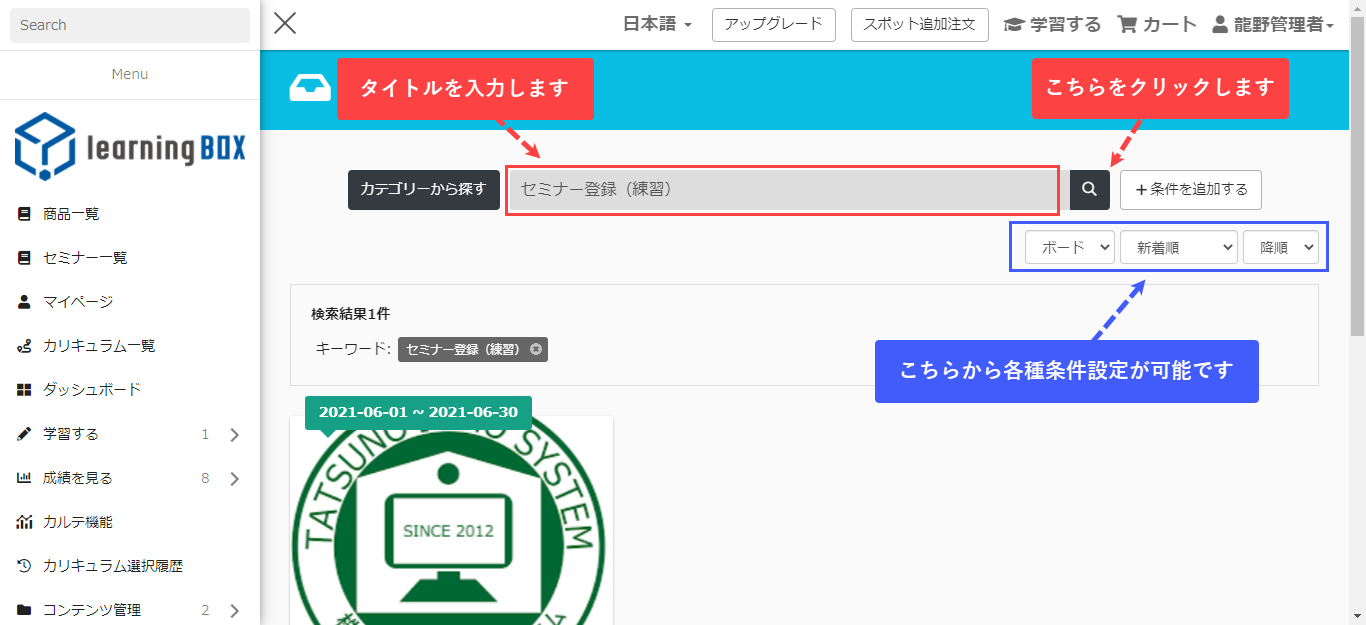Open セミナー一覧 in the sidebar menu

(x=84, y=258)
